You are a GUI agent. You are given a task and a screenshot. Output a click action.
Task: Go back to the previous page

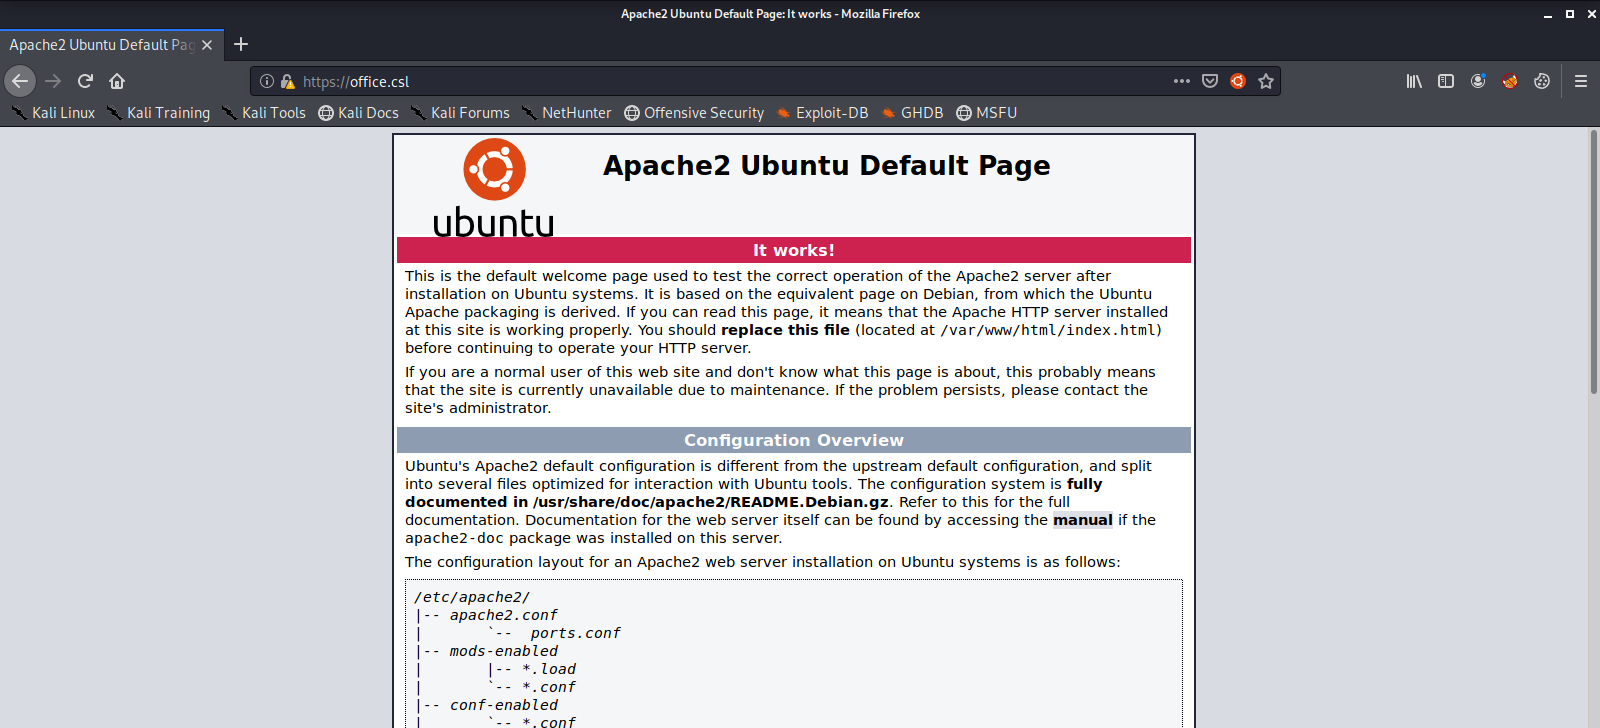pos(20,81)
